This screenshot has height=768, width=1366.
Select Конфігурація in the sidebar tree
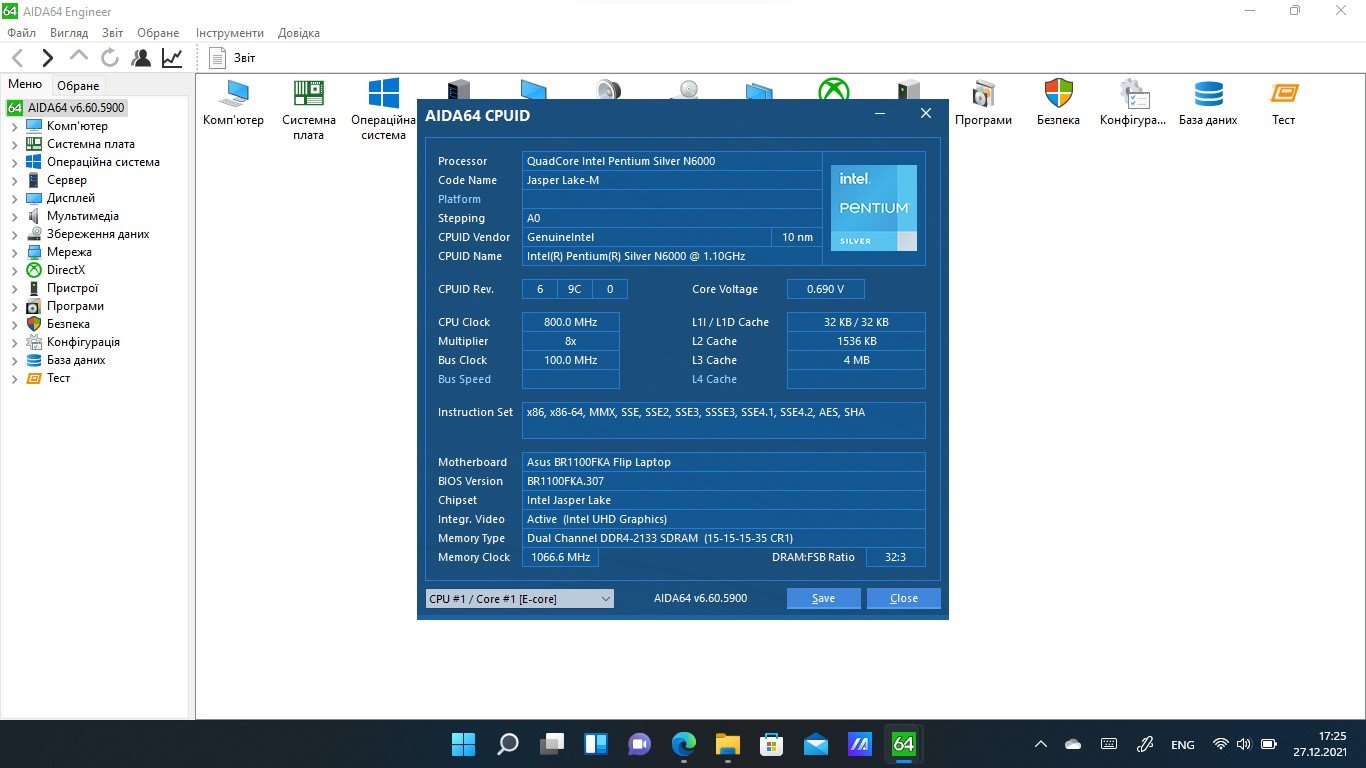click(x=83, y=342)
